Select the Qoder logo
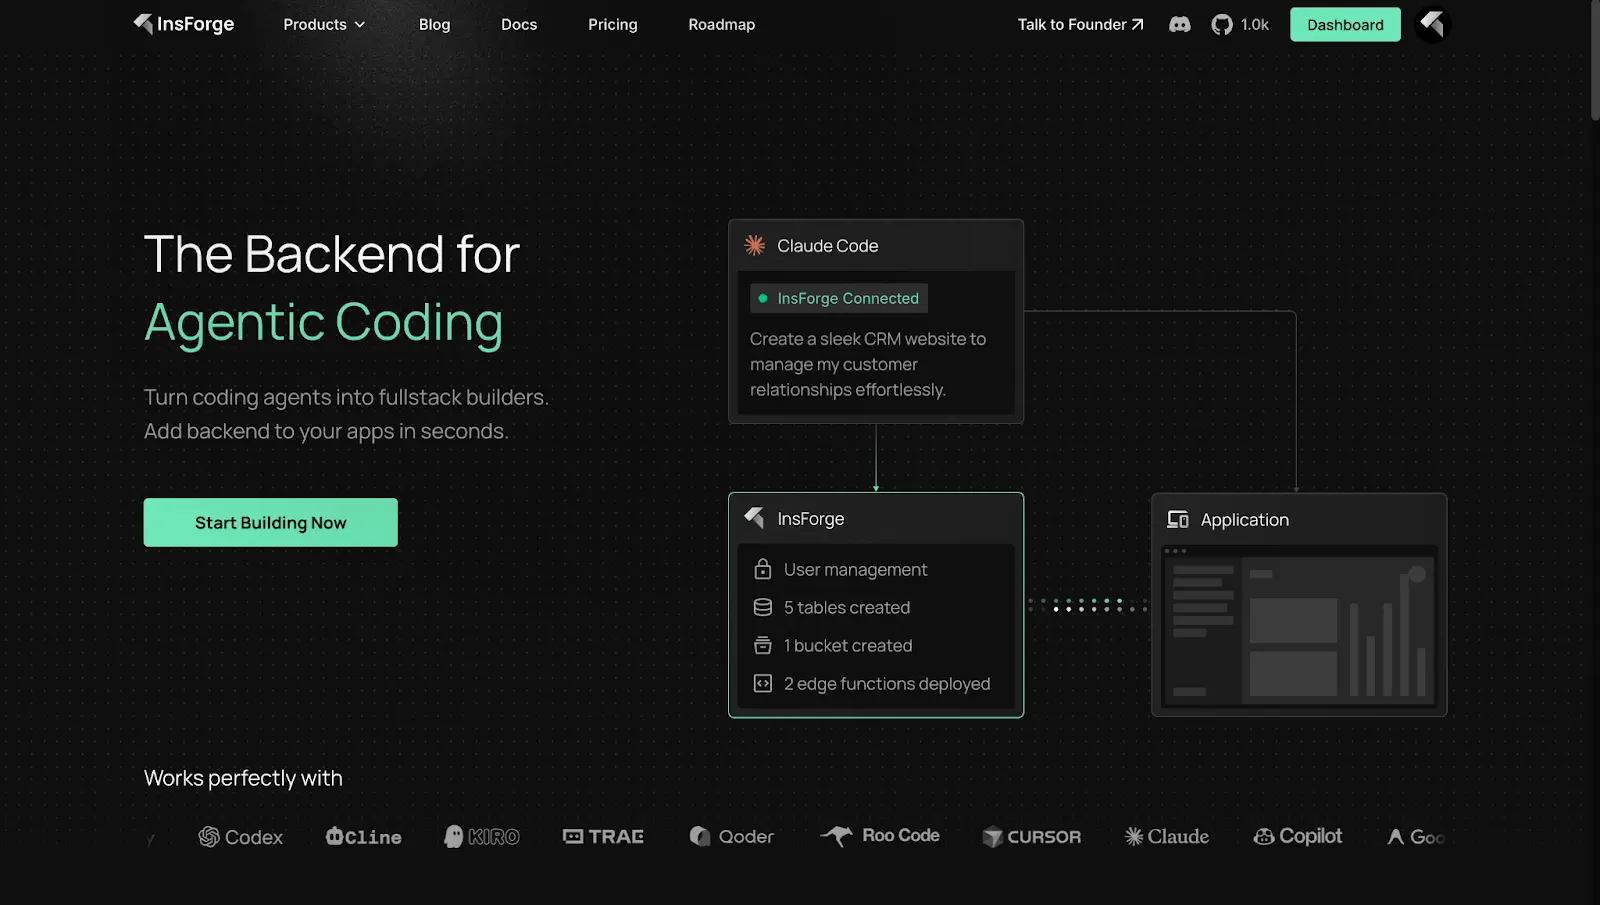Viewport: 1600px width, 905px height. pos(731,836)
